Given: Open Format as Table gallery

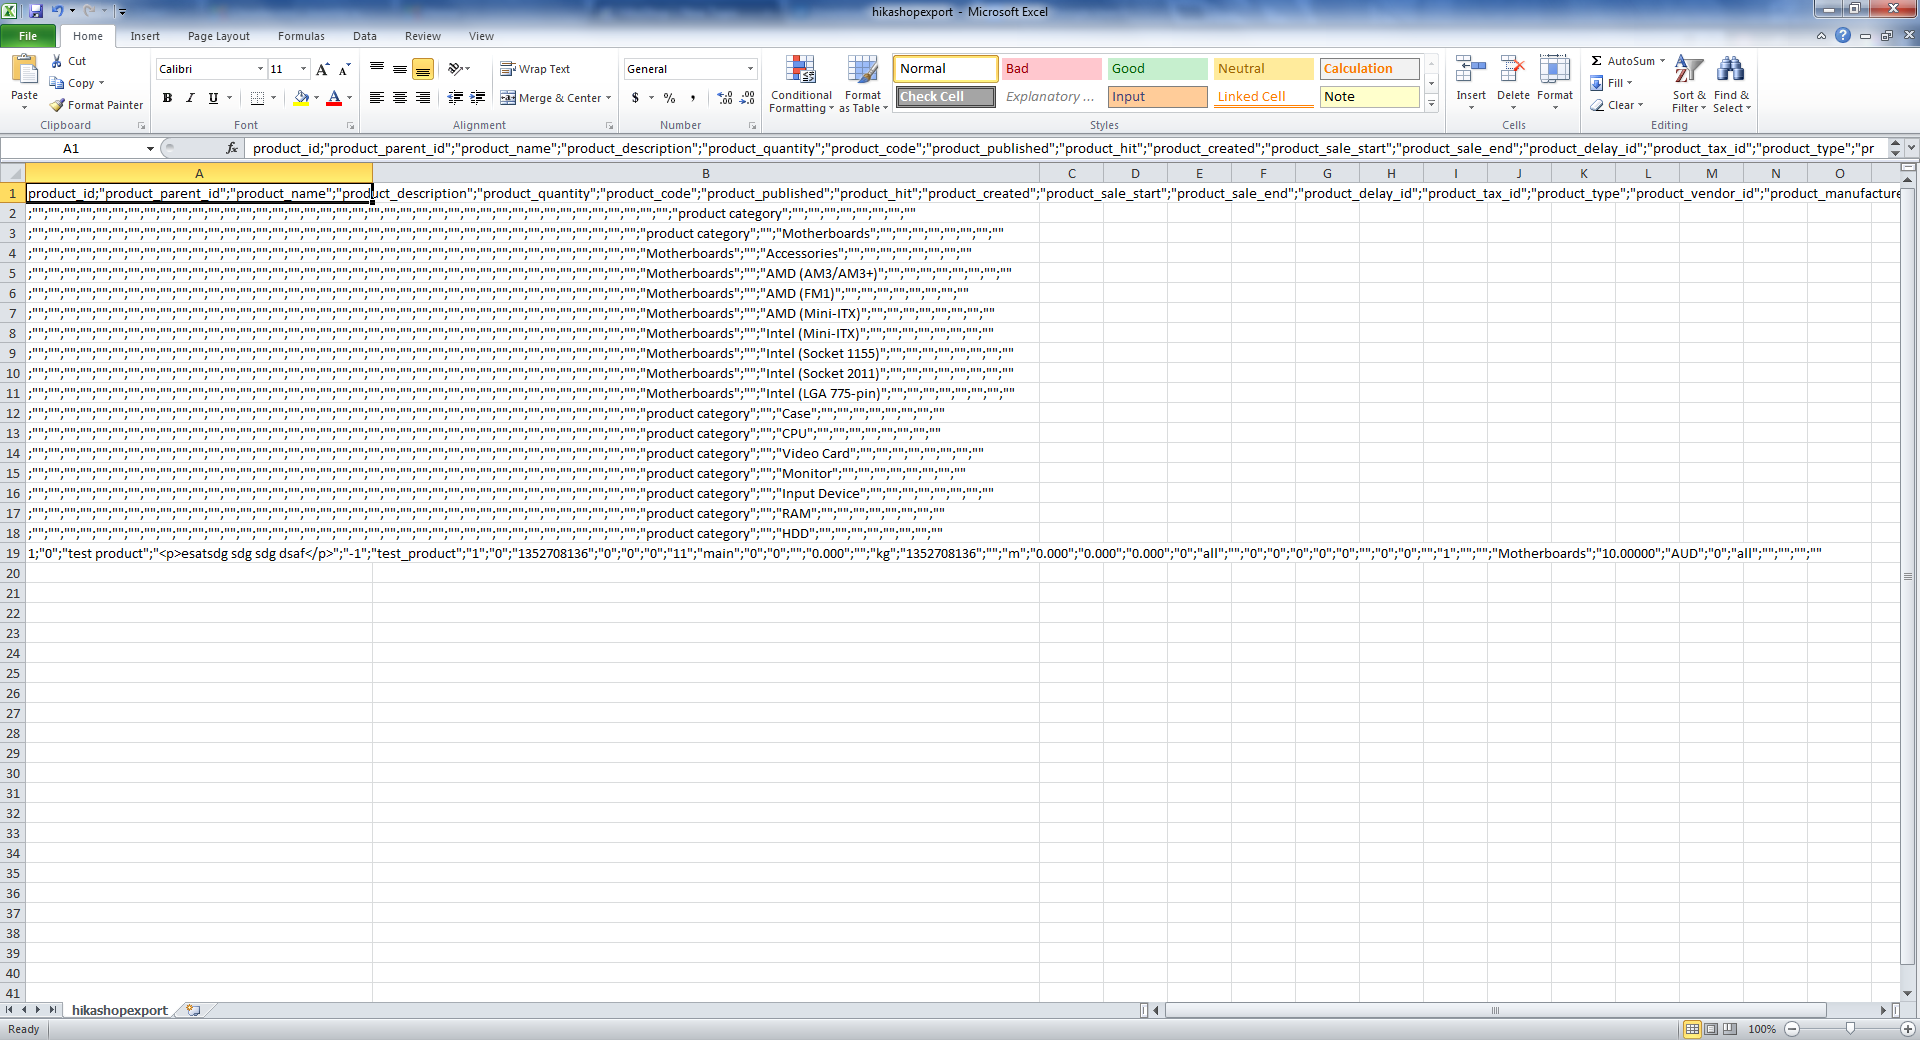Looking at the screenshot, I should pyautogui.click(x=863, y=84).
